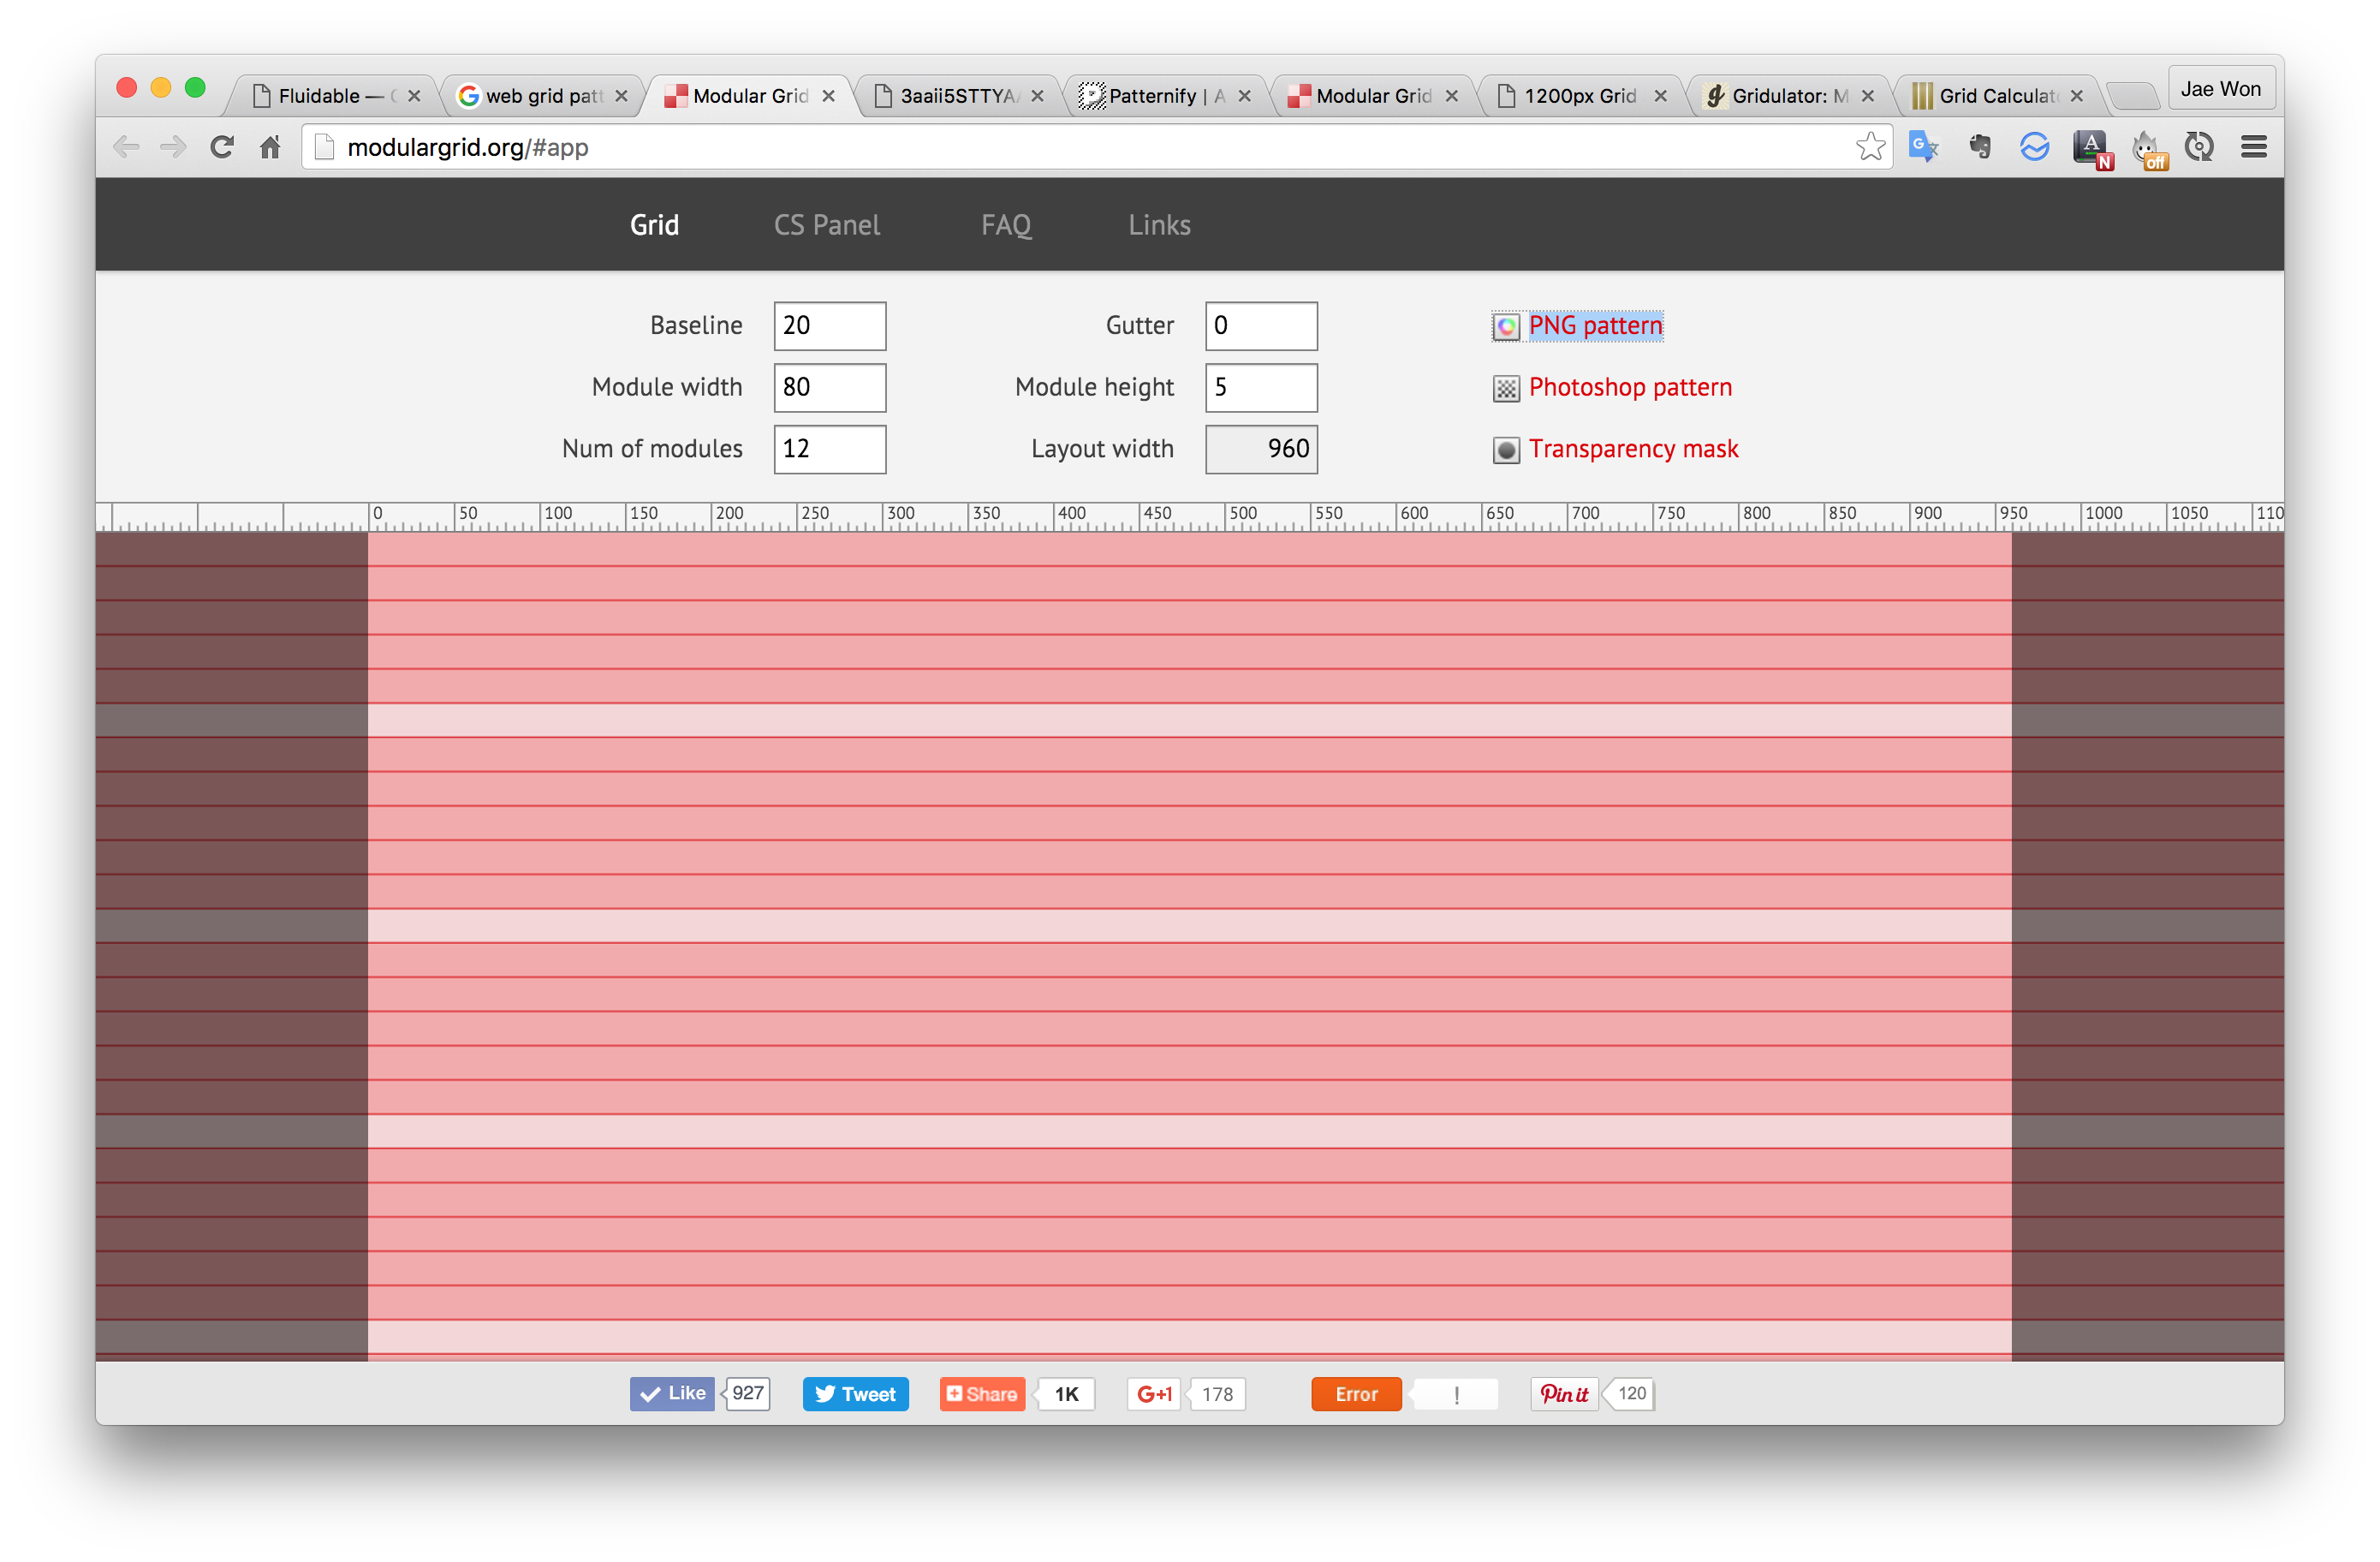Close the Grid Calculator tab
This screenshot has height=1562, width=2380.
(x=2076, y=96)
